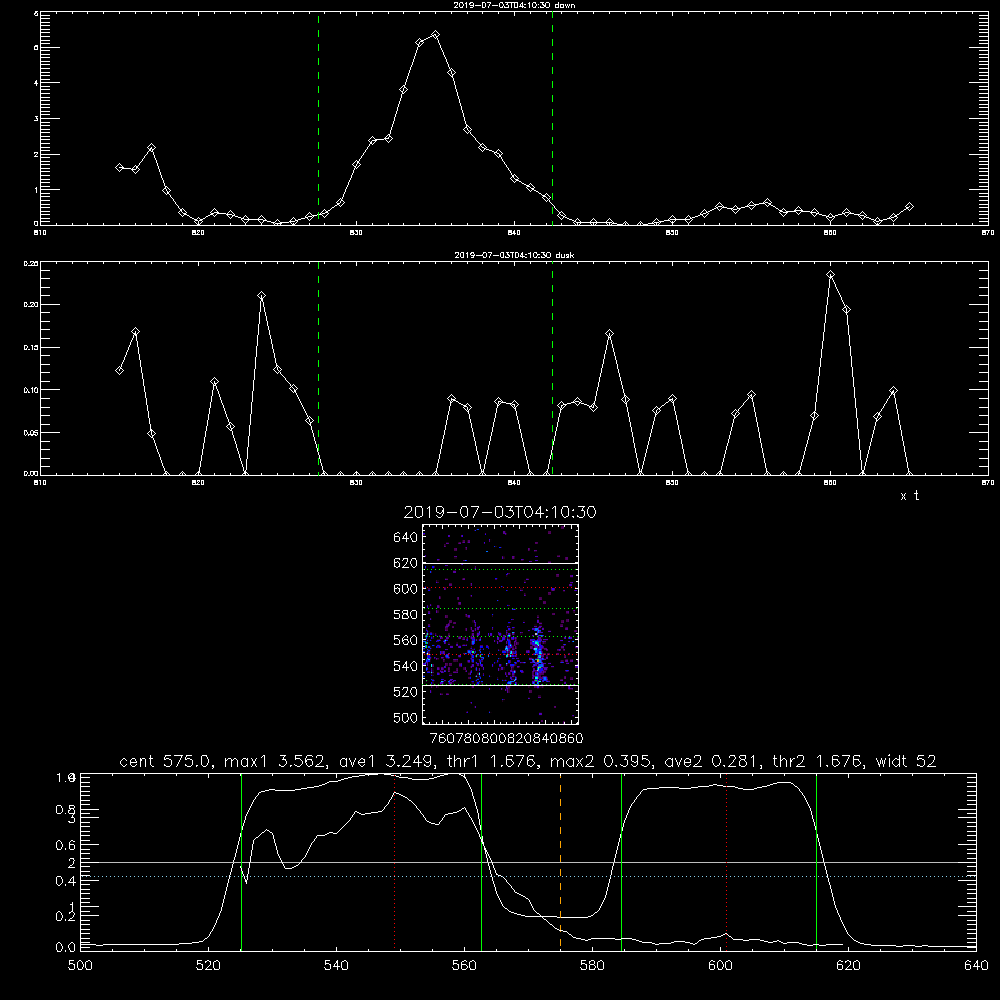Screen dimensions: 1000x1000
Task: Click the '600' label on bottom plot x-axis
Action: [x=720, y=966]
